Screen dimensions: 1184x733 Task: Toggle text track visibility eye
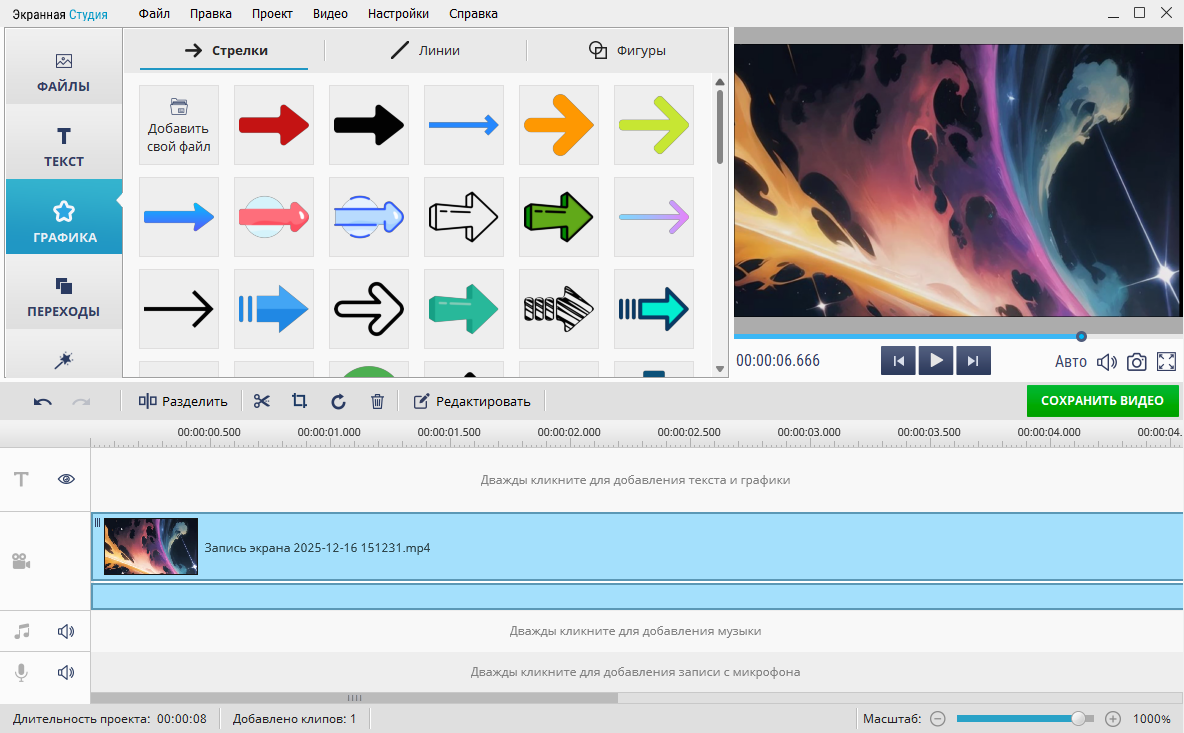tap(66, 479)
